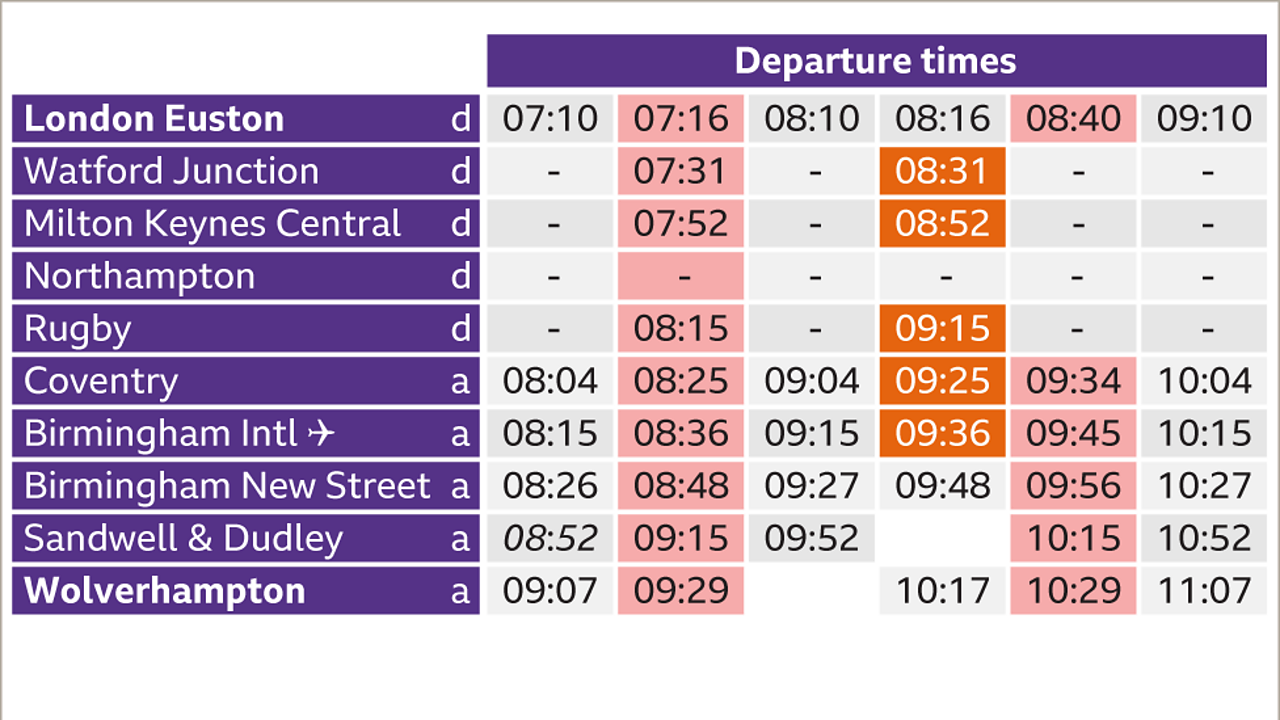Click the pink 08:40 London Euston departure
This screenshot has width=1280, height=720.
(1073, 119)
